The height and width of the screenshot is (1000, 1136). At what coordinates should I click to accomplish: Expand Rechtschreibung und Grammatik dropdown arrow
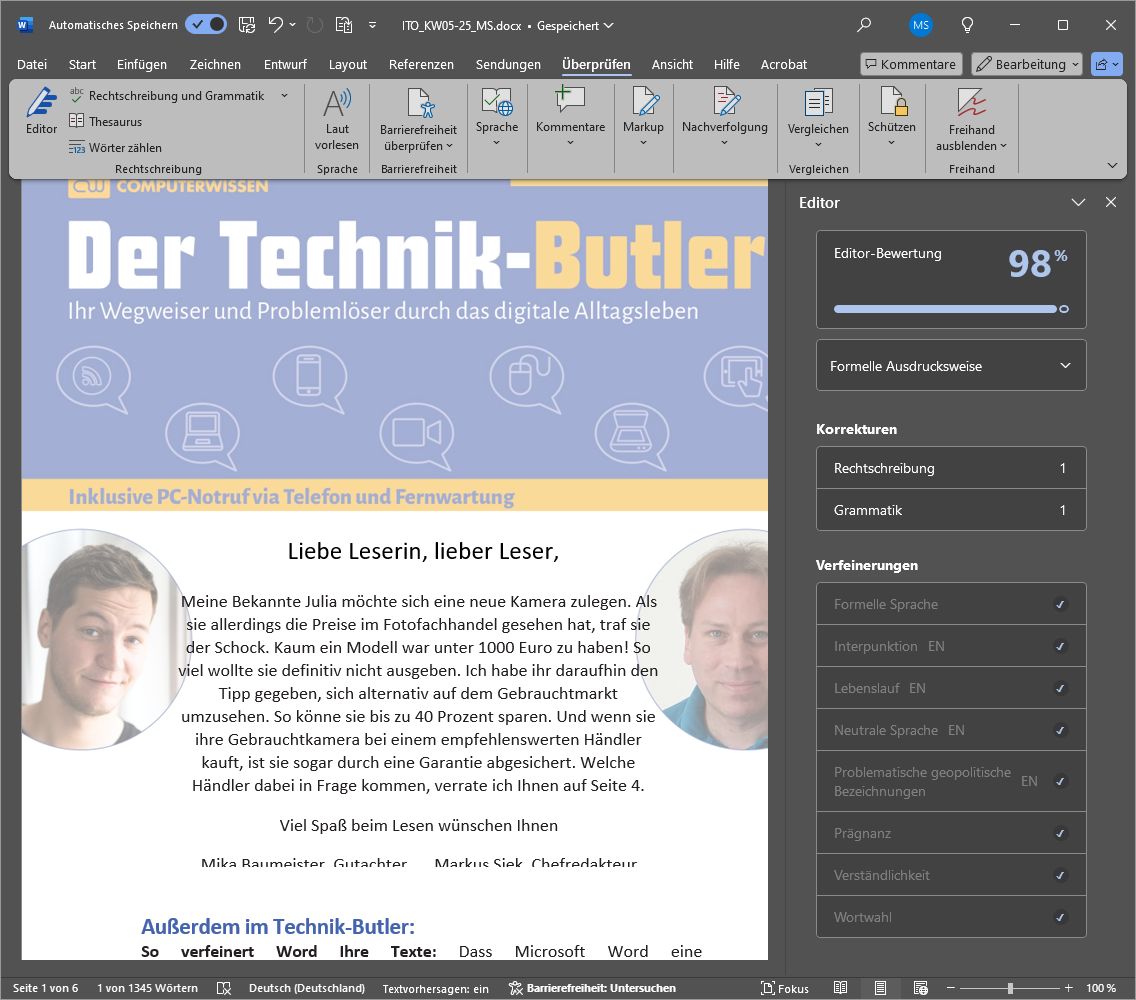(284, 96)
